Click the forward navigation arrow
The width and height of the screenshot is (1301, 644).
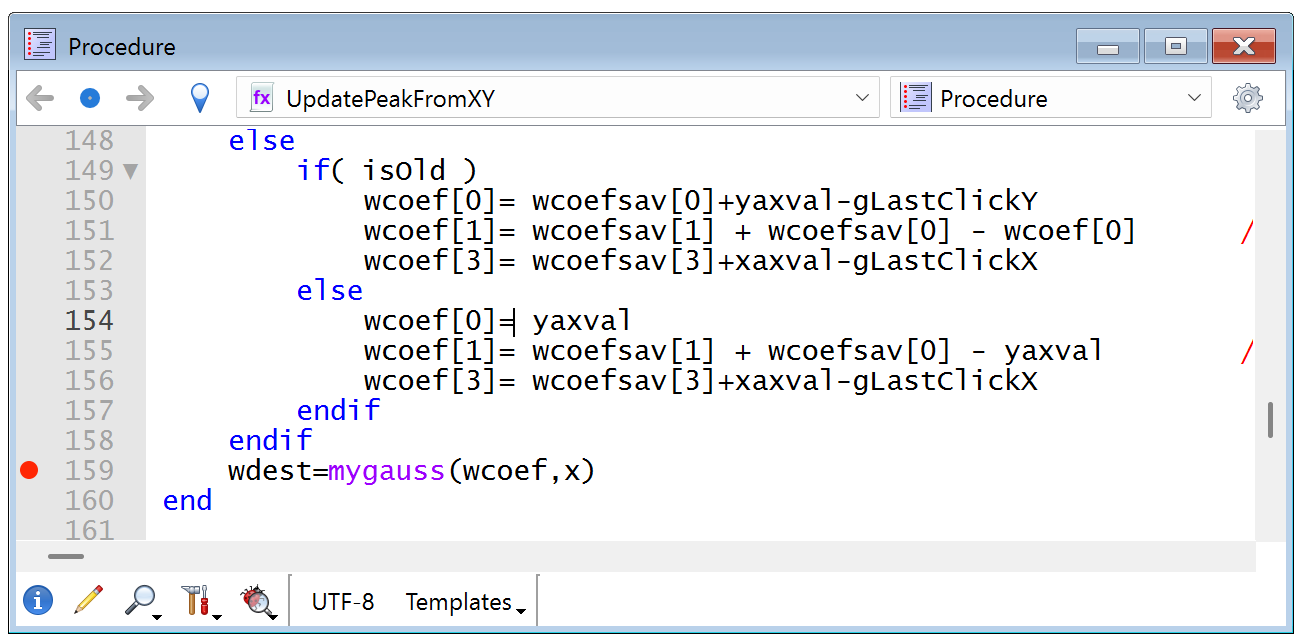click(x=140, y=97)
